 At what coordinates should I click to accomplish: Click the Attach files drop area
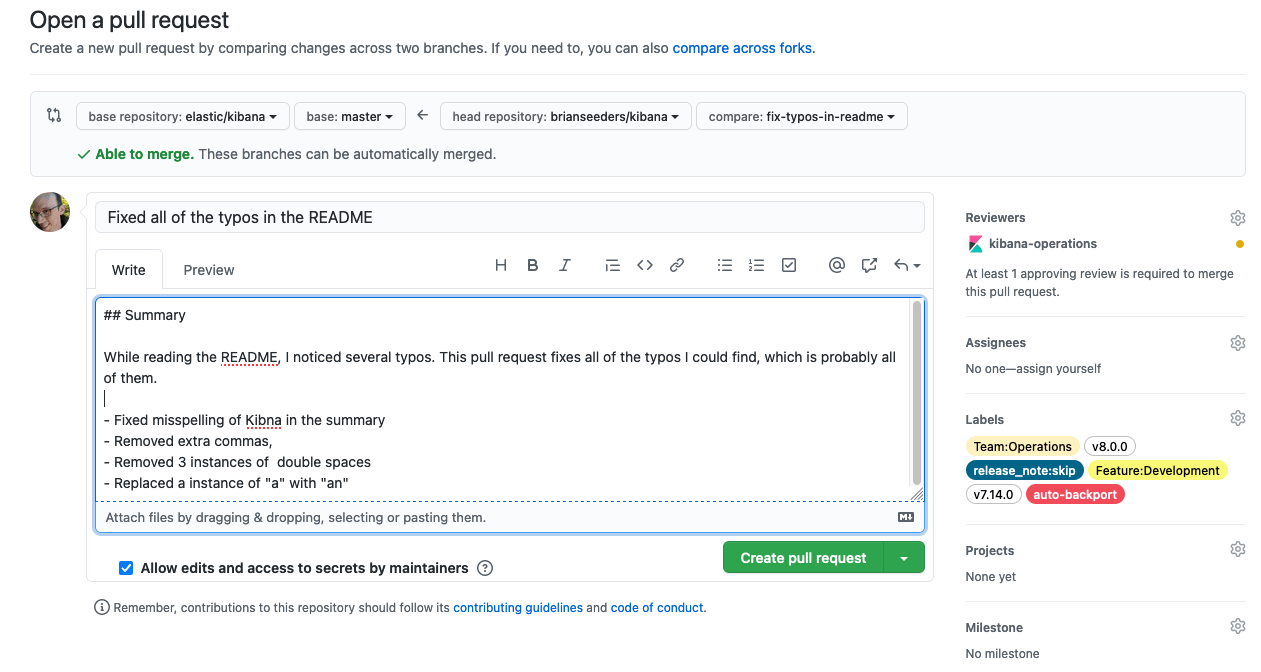510,517
